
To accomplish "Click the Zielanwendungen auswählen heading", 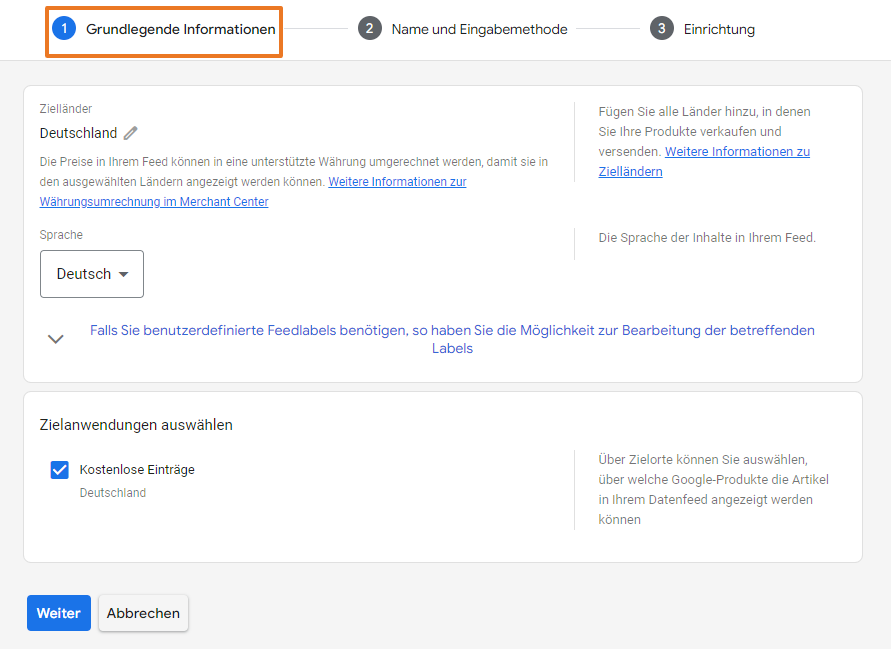I will [x=136, y=425].
